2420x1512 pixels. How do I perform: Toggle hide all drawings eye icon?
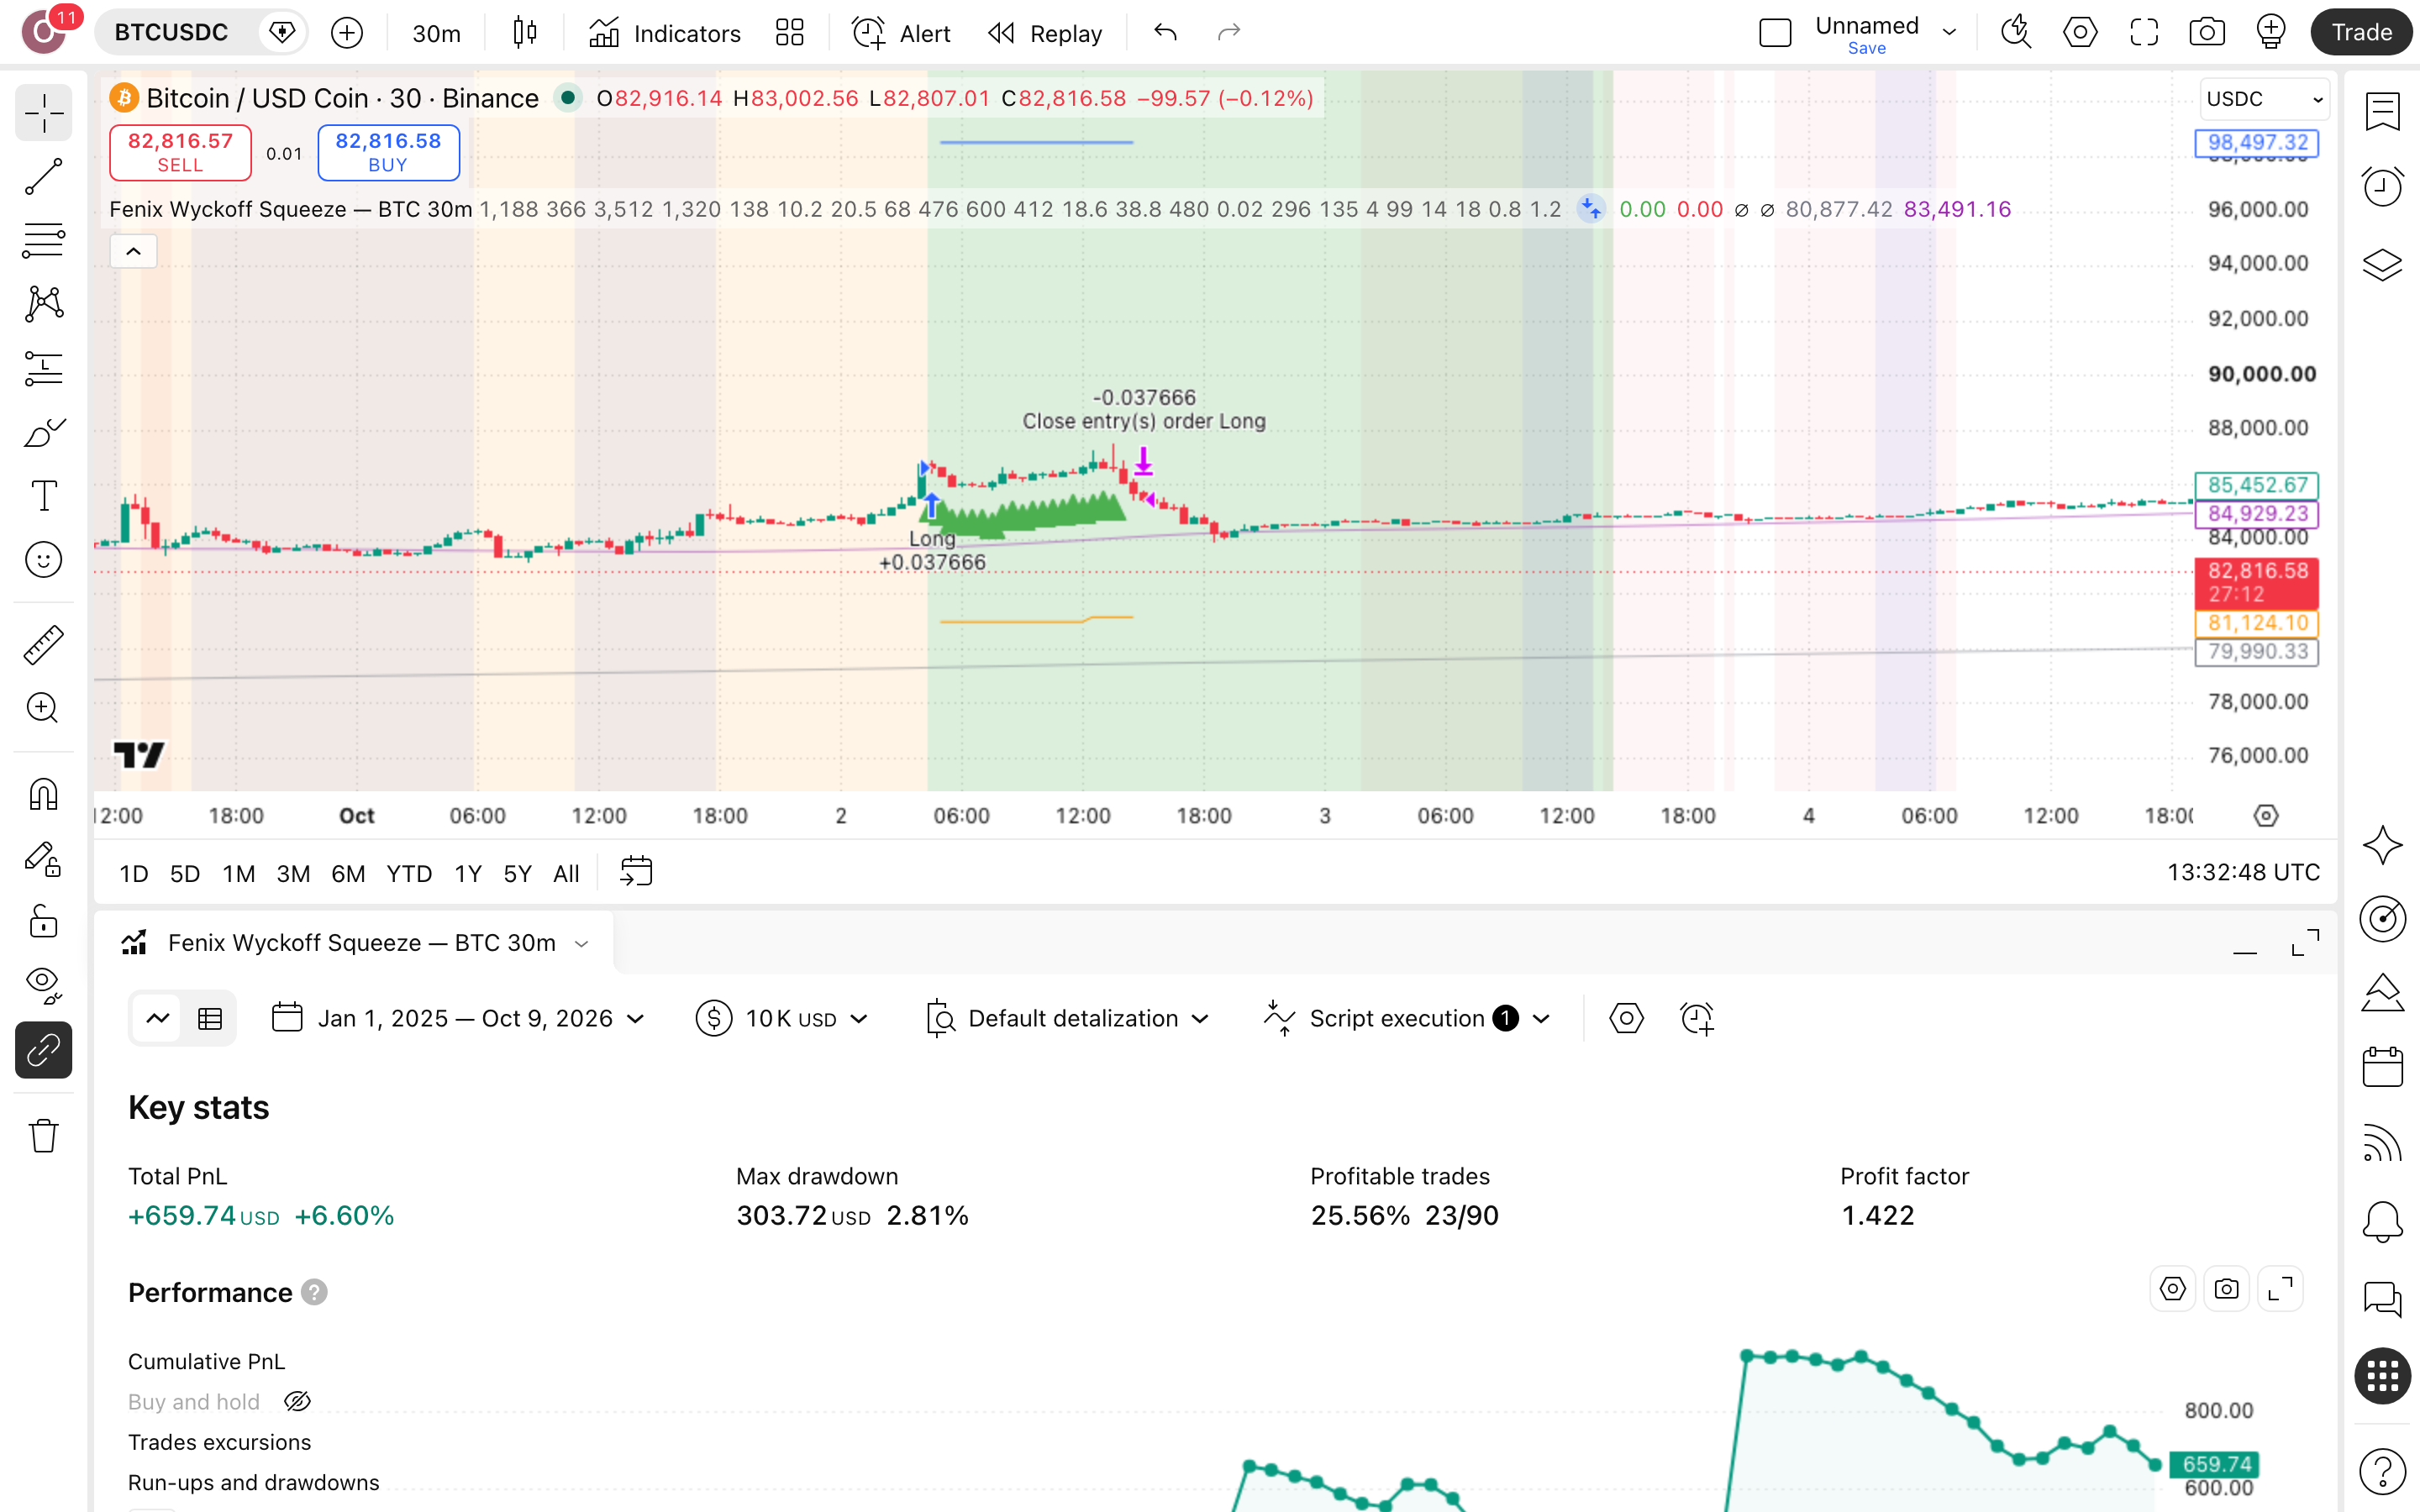pyautogui.click(x=43, y=985)
